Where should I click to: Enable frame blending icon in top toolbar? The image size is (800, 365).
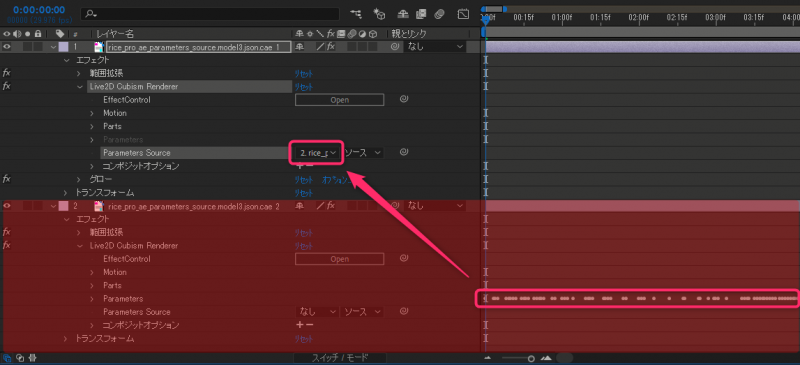click(x=421, y=14)
